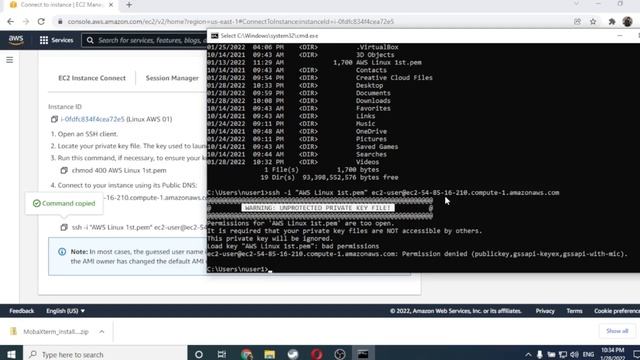Click the browser address bar URL
Image resolution: width=640 pixels, height=360 pixels.
pos(231,22)
